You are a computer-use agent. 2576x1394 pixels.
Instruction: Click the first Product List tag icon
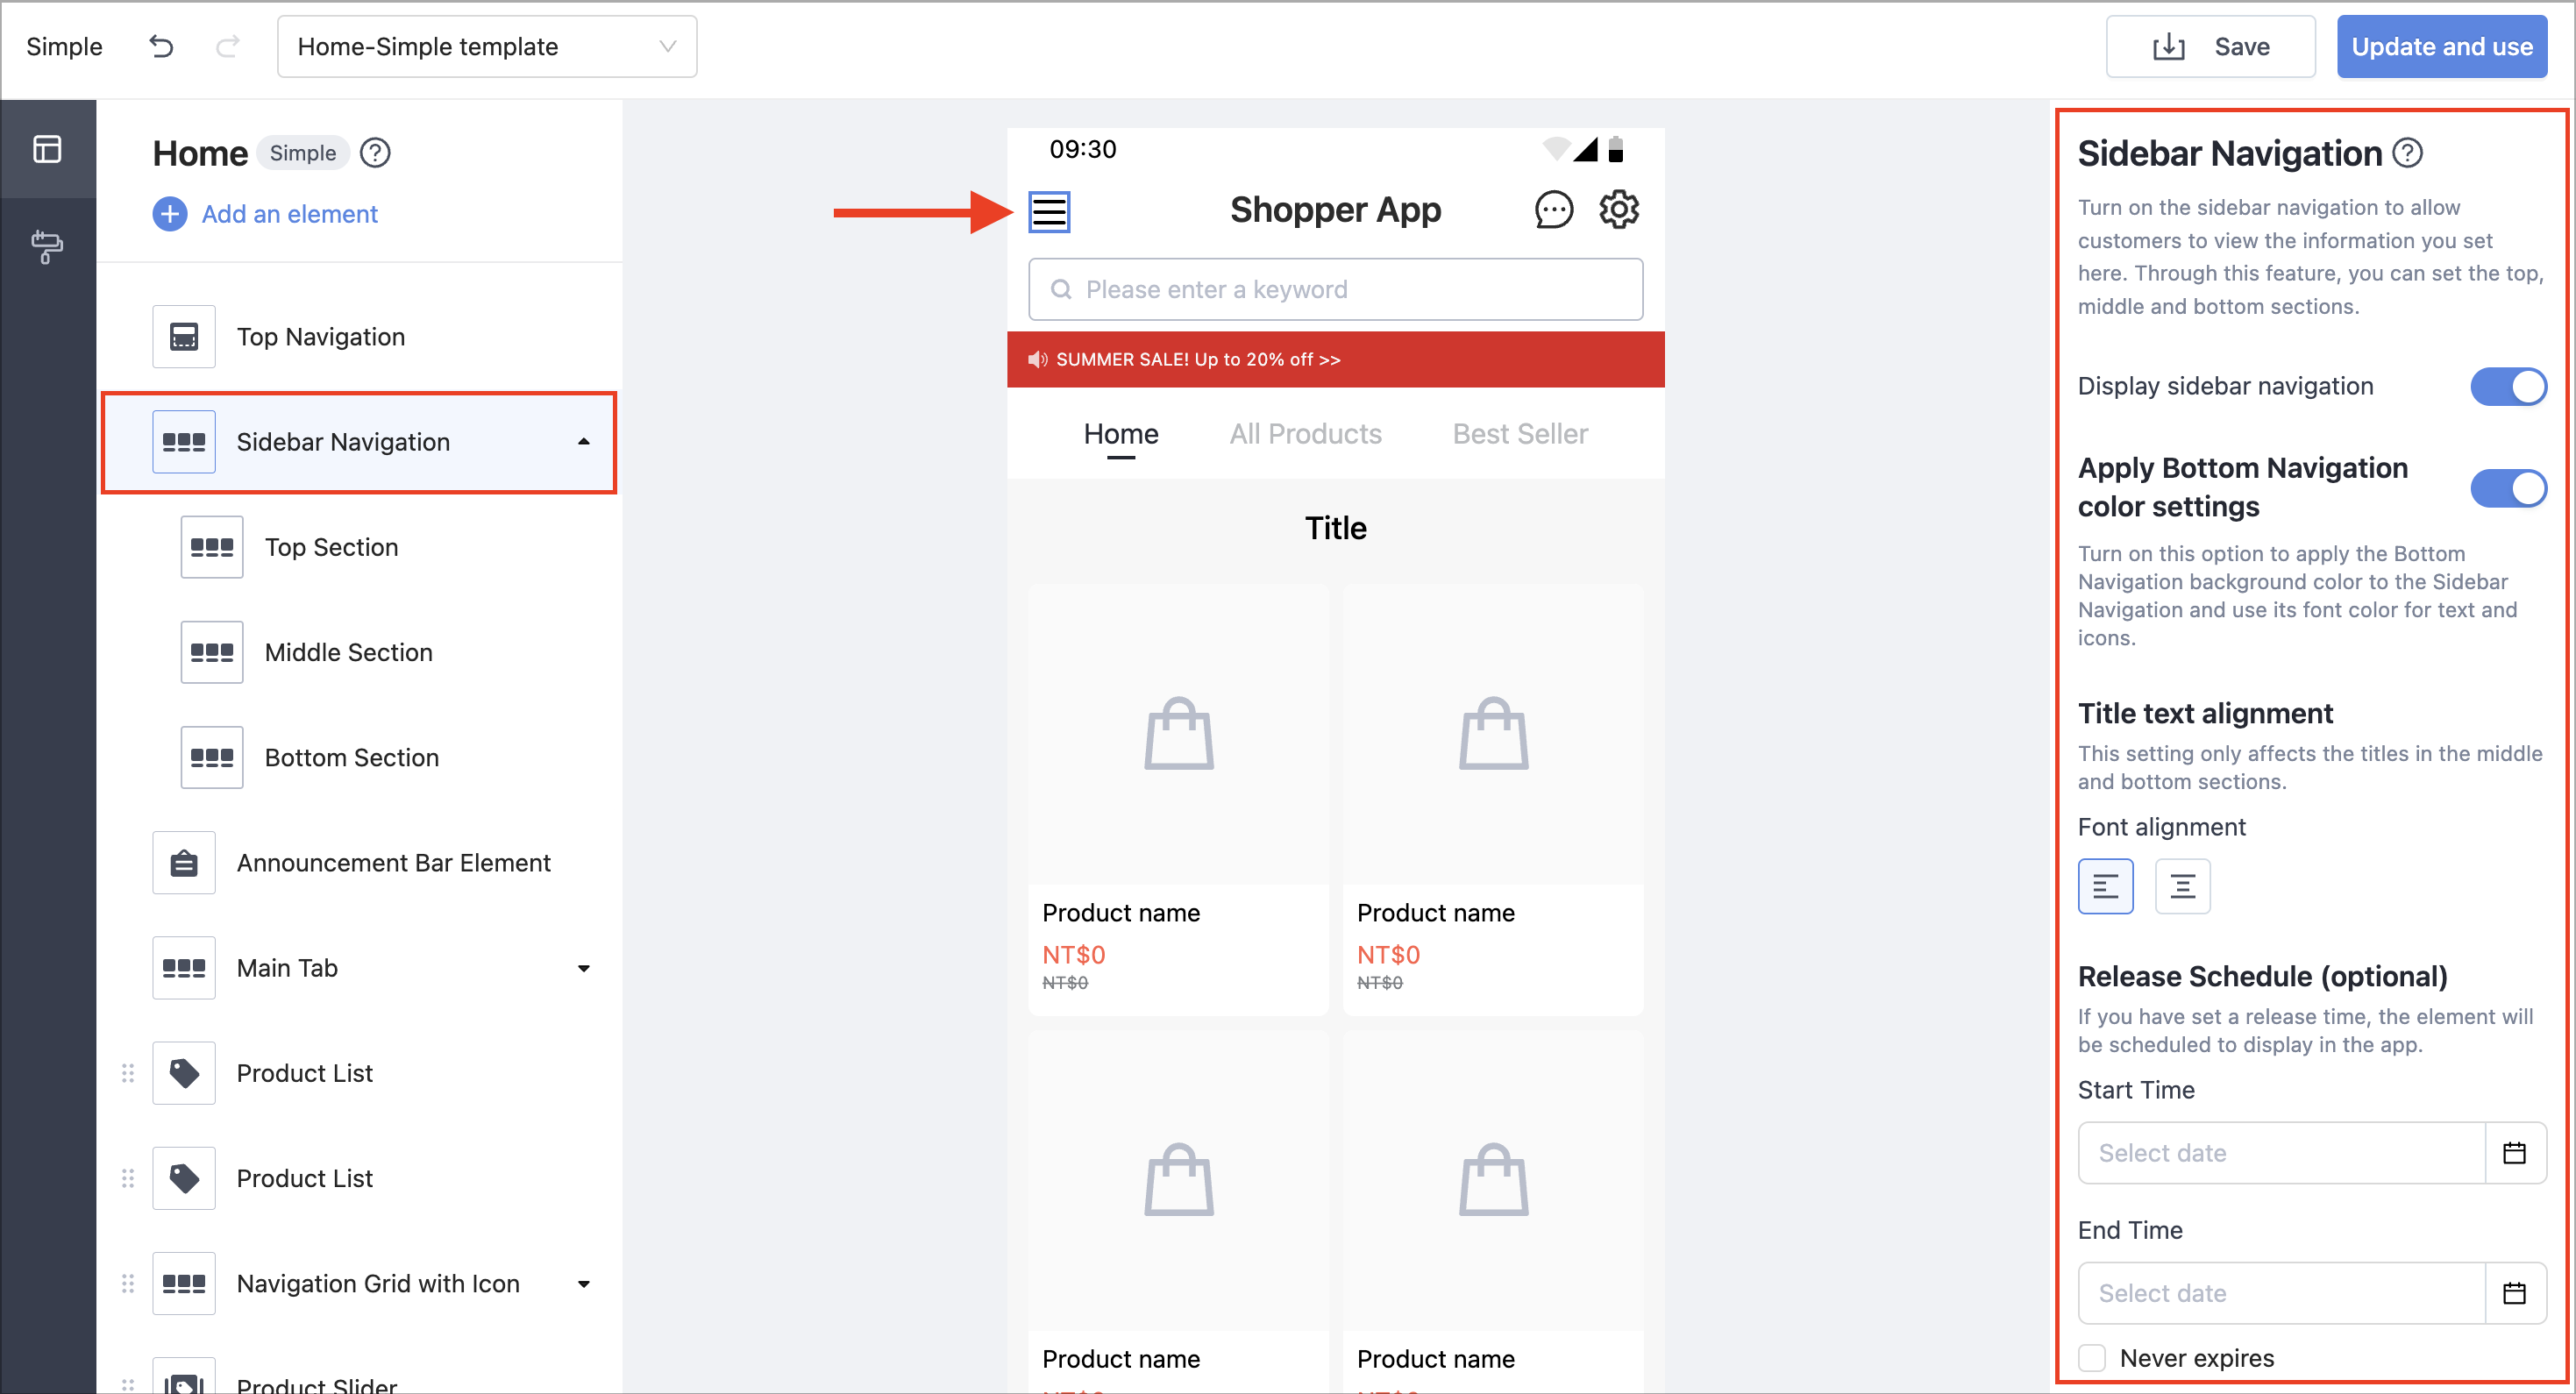click(x=184, y=1073)
